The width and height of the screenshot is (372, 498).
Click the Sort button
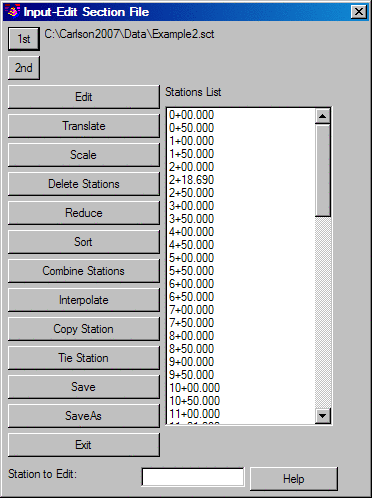[x=84, y=242]
